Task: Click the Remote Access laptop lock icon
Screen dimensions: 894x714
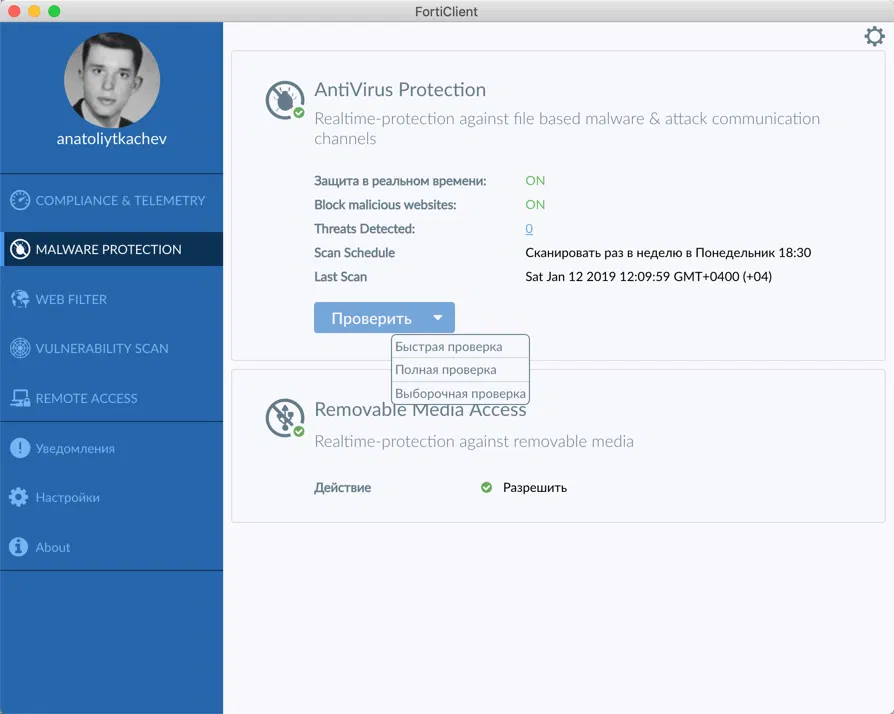Action: (x=20, y=398)
